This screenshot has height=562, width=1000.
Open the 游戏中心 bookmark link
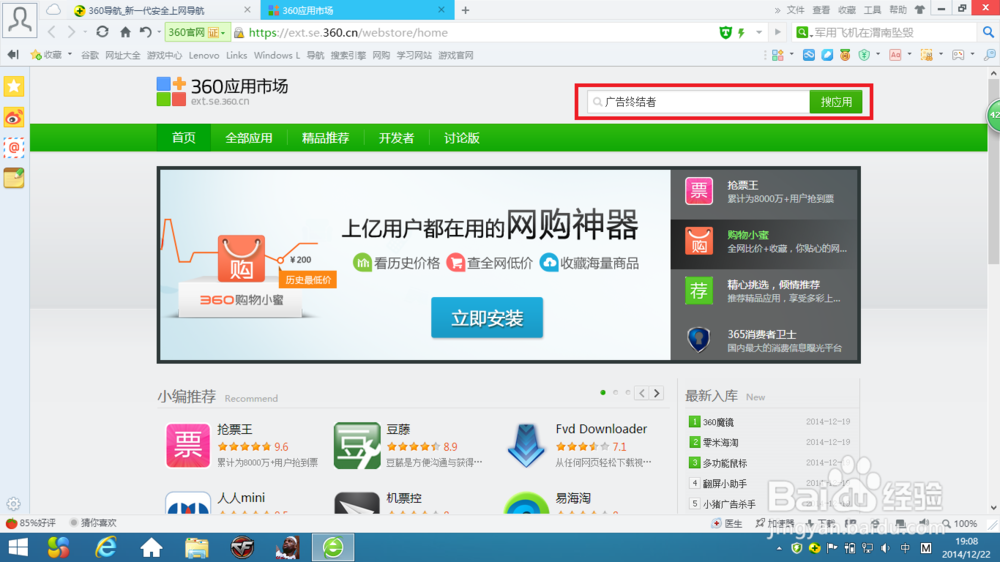point(165,55)
